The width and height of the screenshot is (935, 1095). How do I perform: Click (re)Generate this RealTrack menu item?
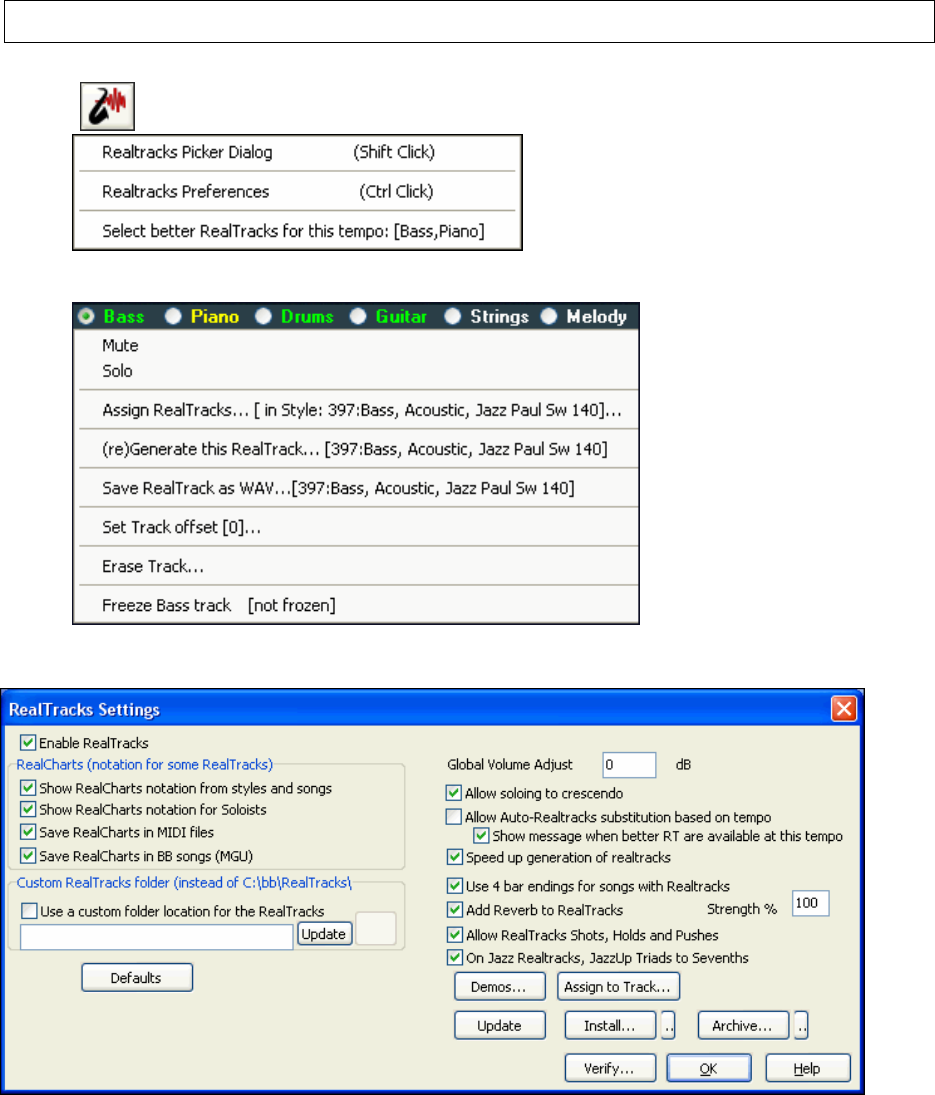pos(356,449)
